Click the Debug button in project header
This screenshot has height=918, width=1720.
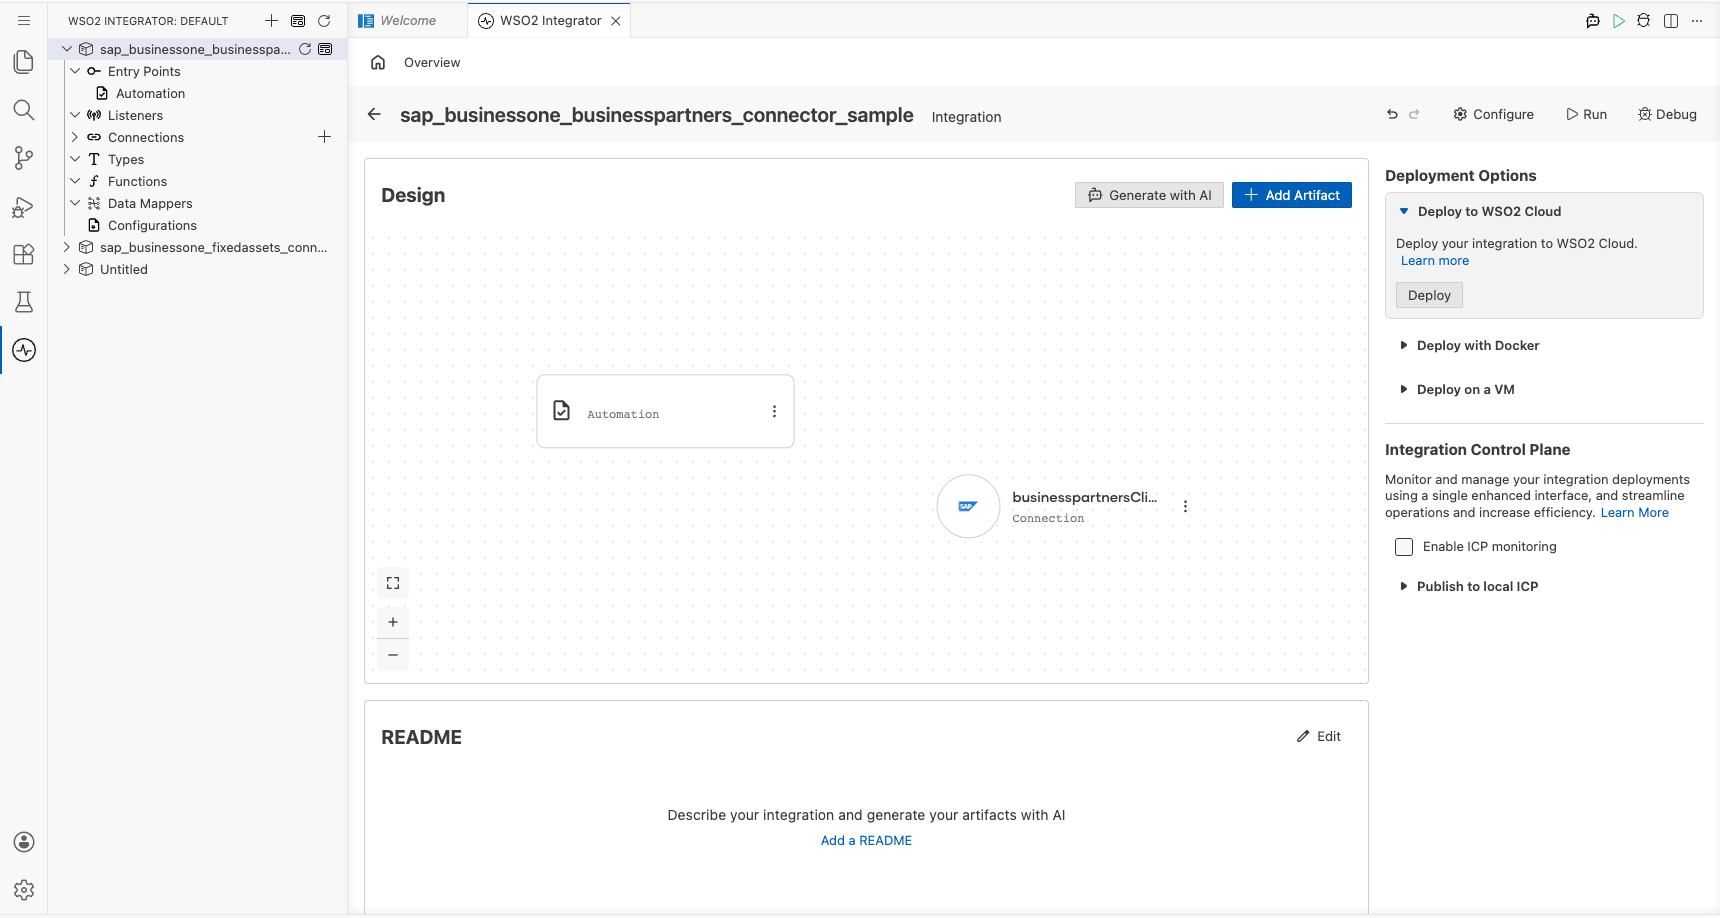1667,114
